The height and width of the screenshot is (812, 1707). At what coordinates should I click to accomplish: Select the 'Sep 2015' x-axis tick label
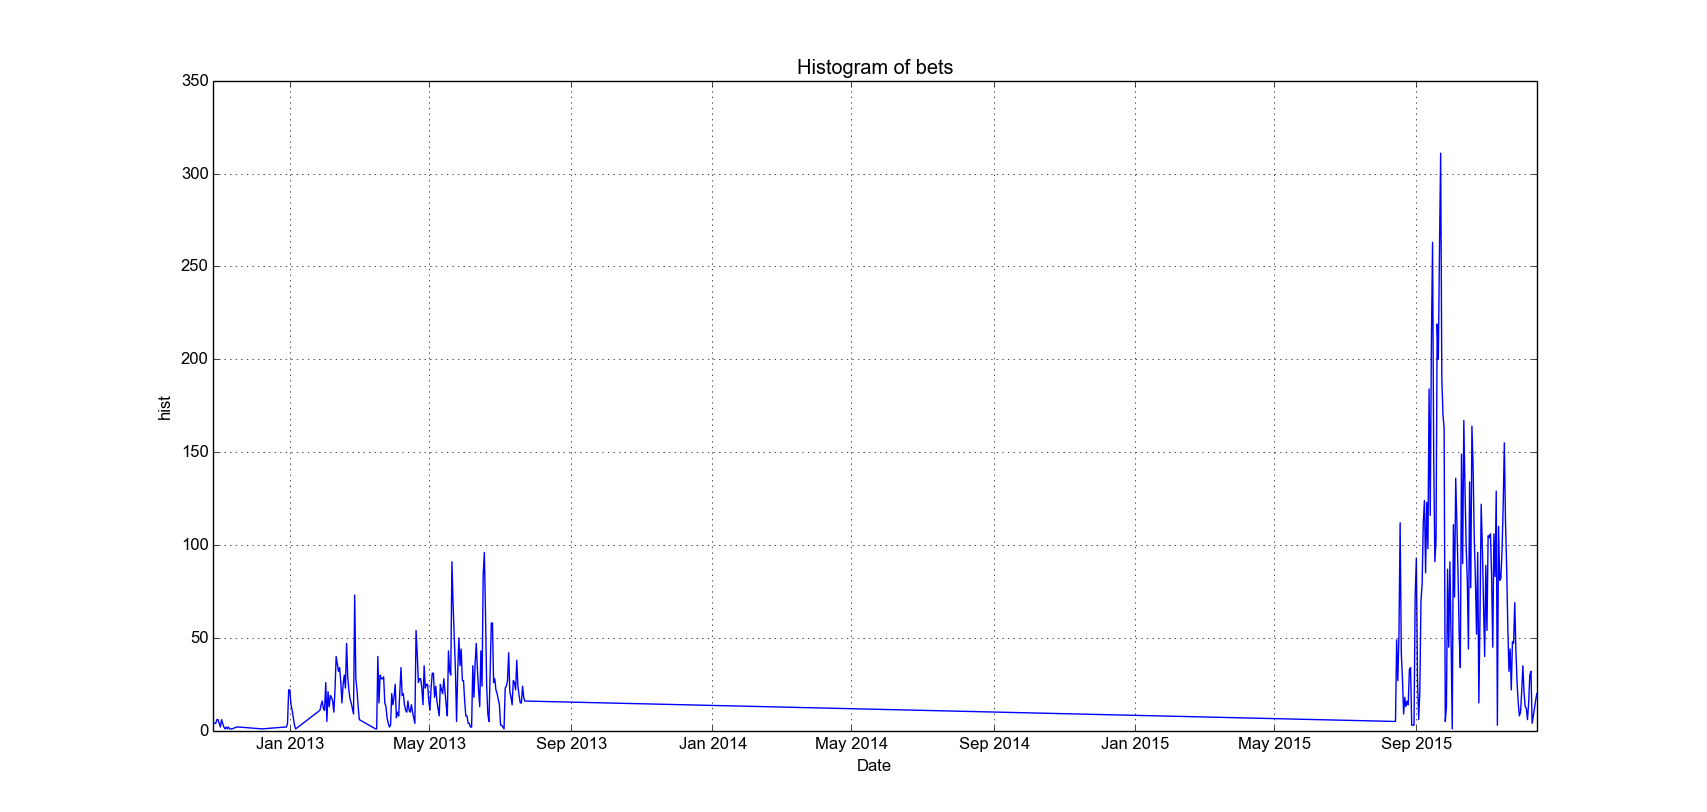coord(1416,743)
